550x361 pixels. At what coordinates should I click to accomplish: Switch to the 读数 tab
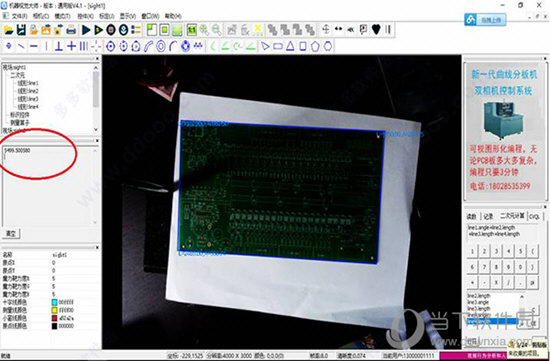471,216
